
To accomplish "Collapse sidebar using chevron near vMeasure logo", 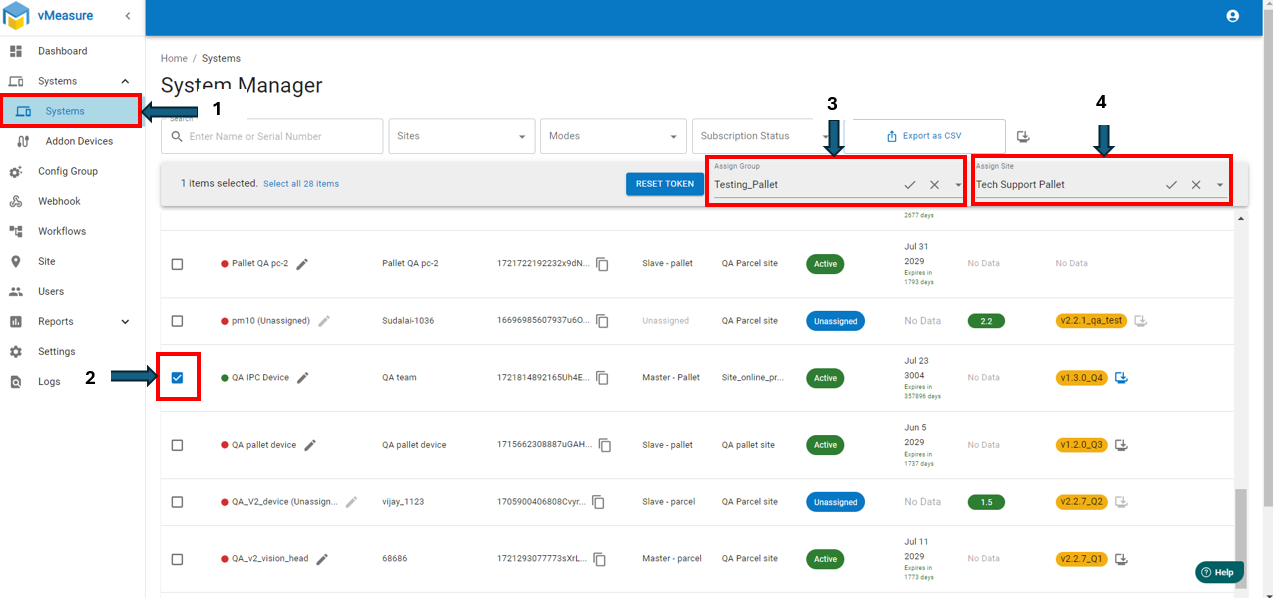I will coord(127,16).
